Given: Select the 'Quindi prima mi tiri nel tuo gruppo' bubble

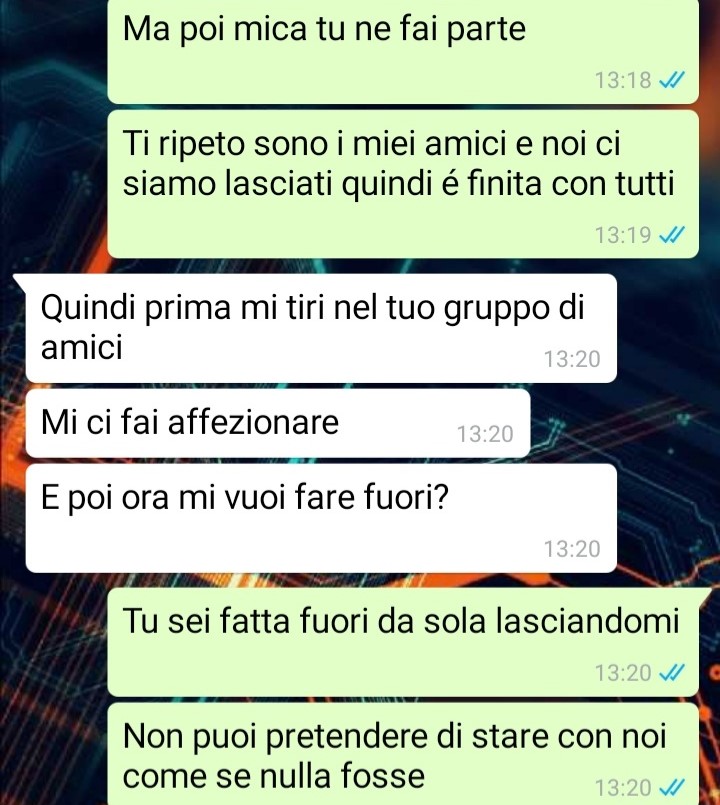Looking at the screenshot, I should (x=321, y=328).
